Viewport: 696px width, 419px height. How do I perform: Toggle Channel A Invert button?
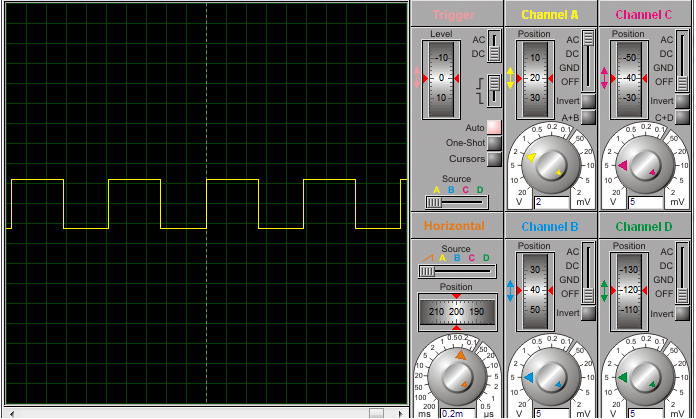588,101
